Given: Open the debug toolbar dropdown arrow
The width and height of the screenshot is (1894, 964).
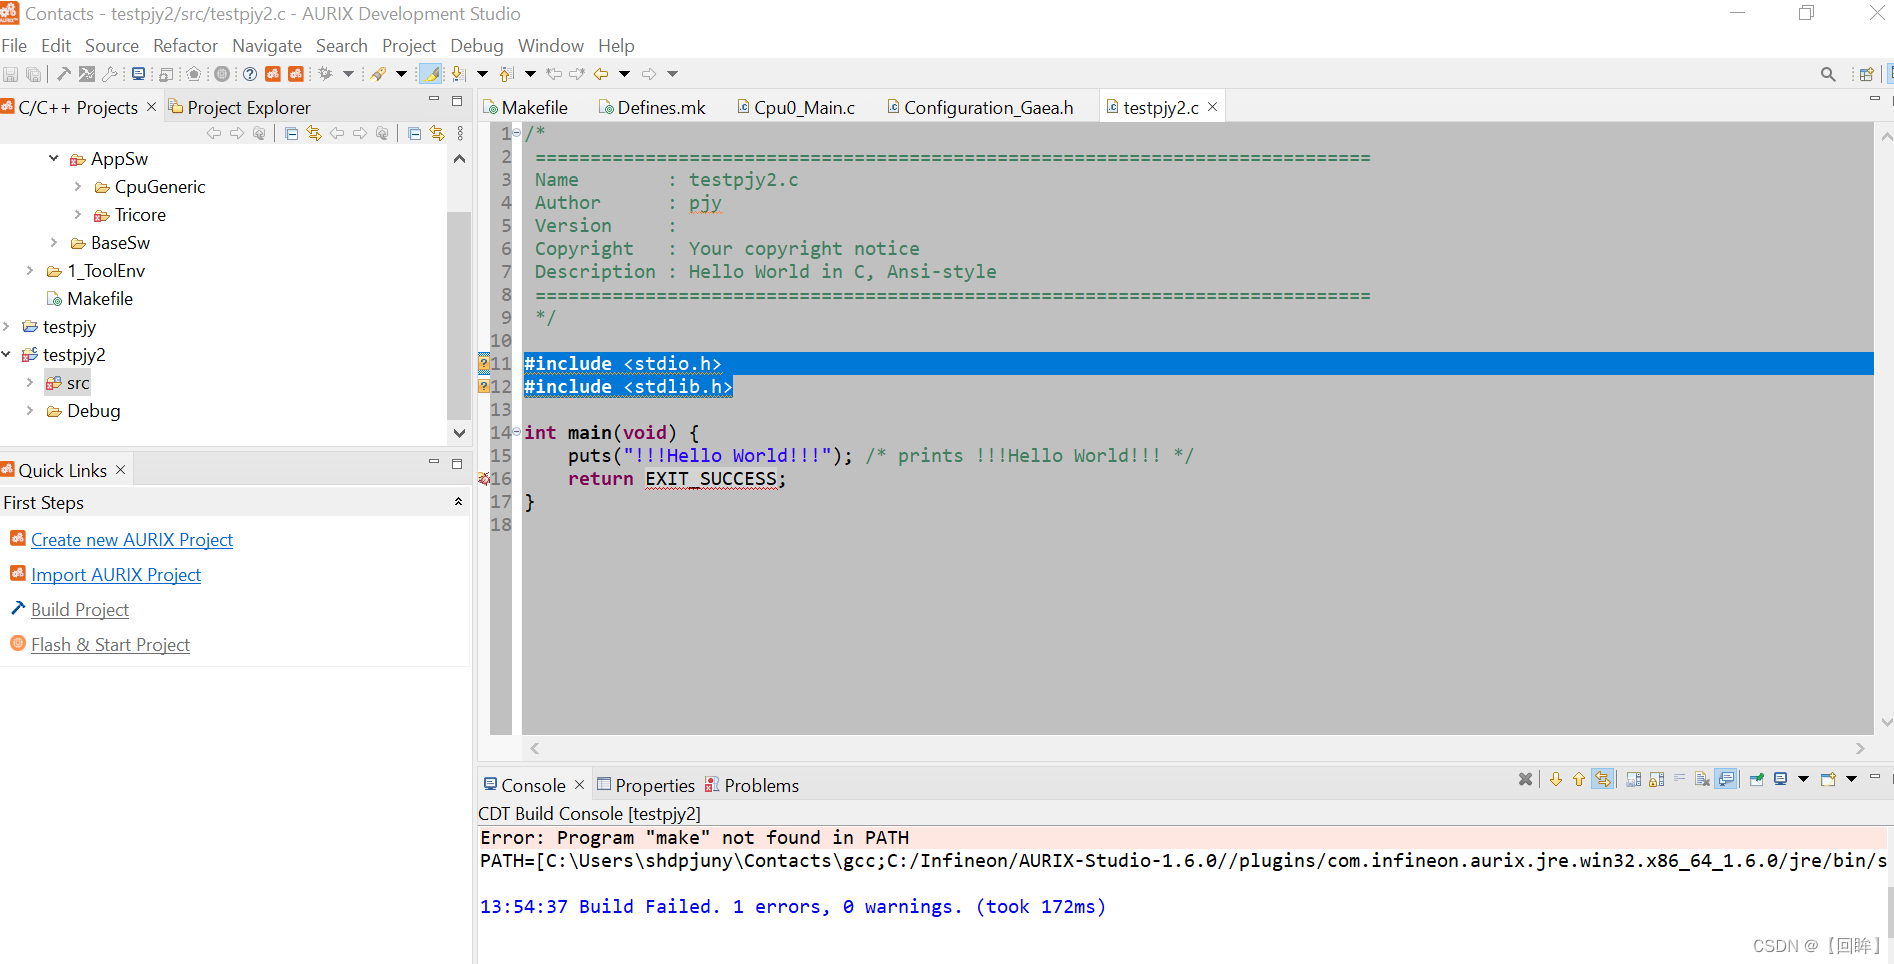Looking at the screenshot, I should pos(347,73).
